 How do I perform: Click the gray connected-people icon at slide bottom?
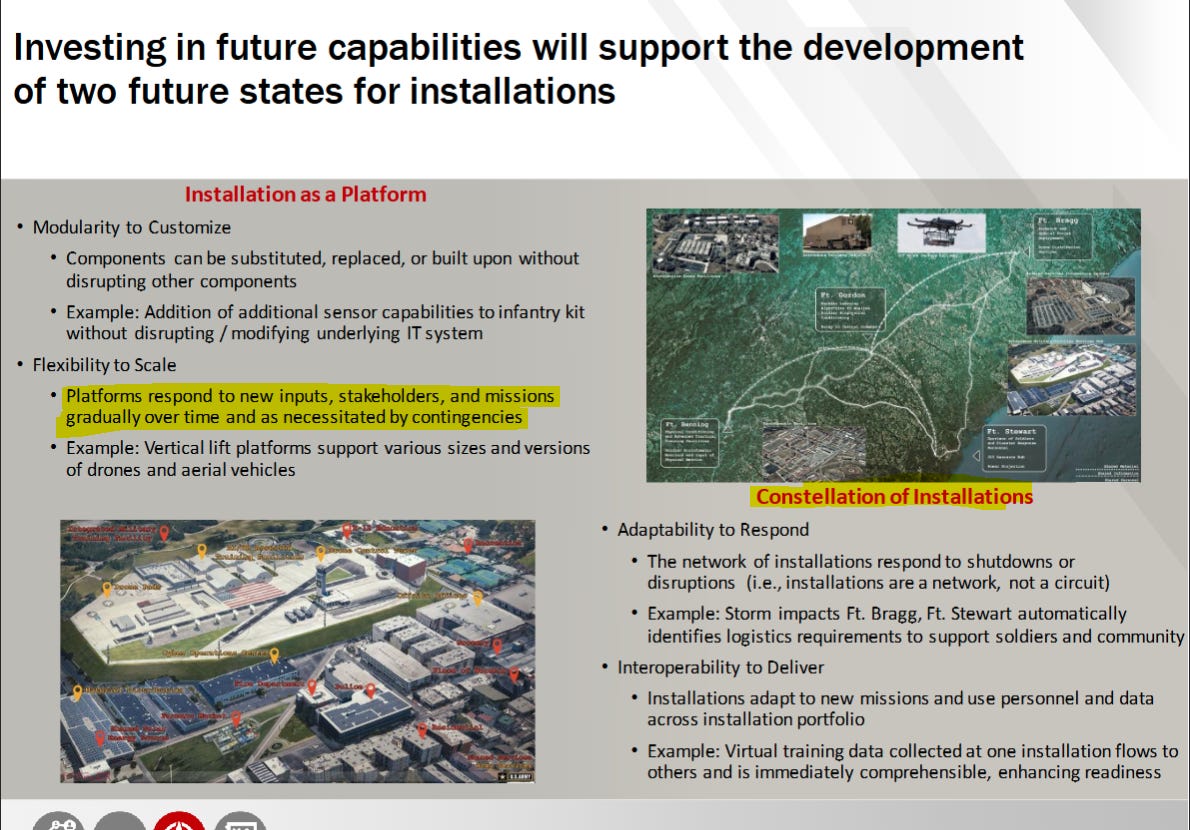pos(58,821)
